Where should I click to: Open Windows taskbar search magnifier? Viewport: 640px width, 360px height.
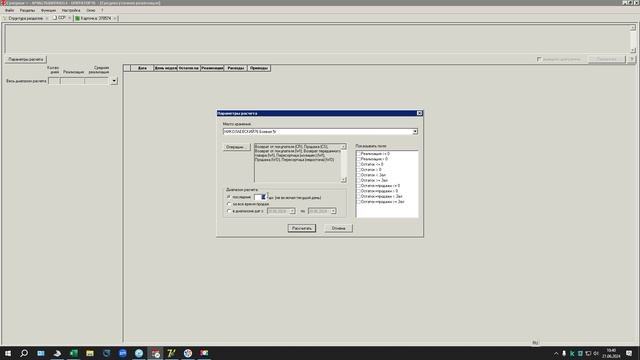pos(24,353)
